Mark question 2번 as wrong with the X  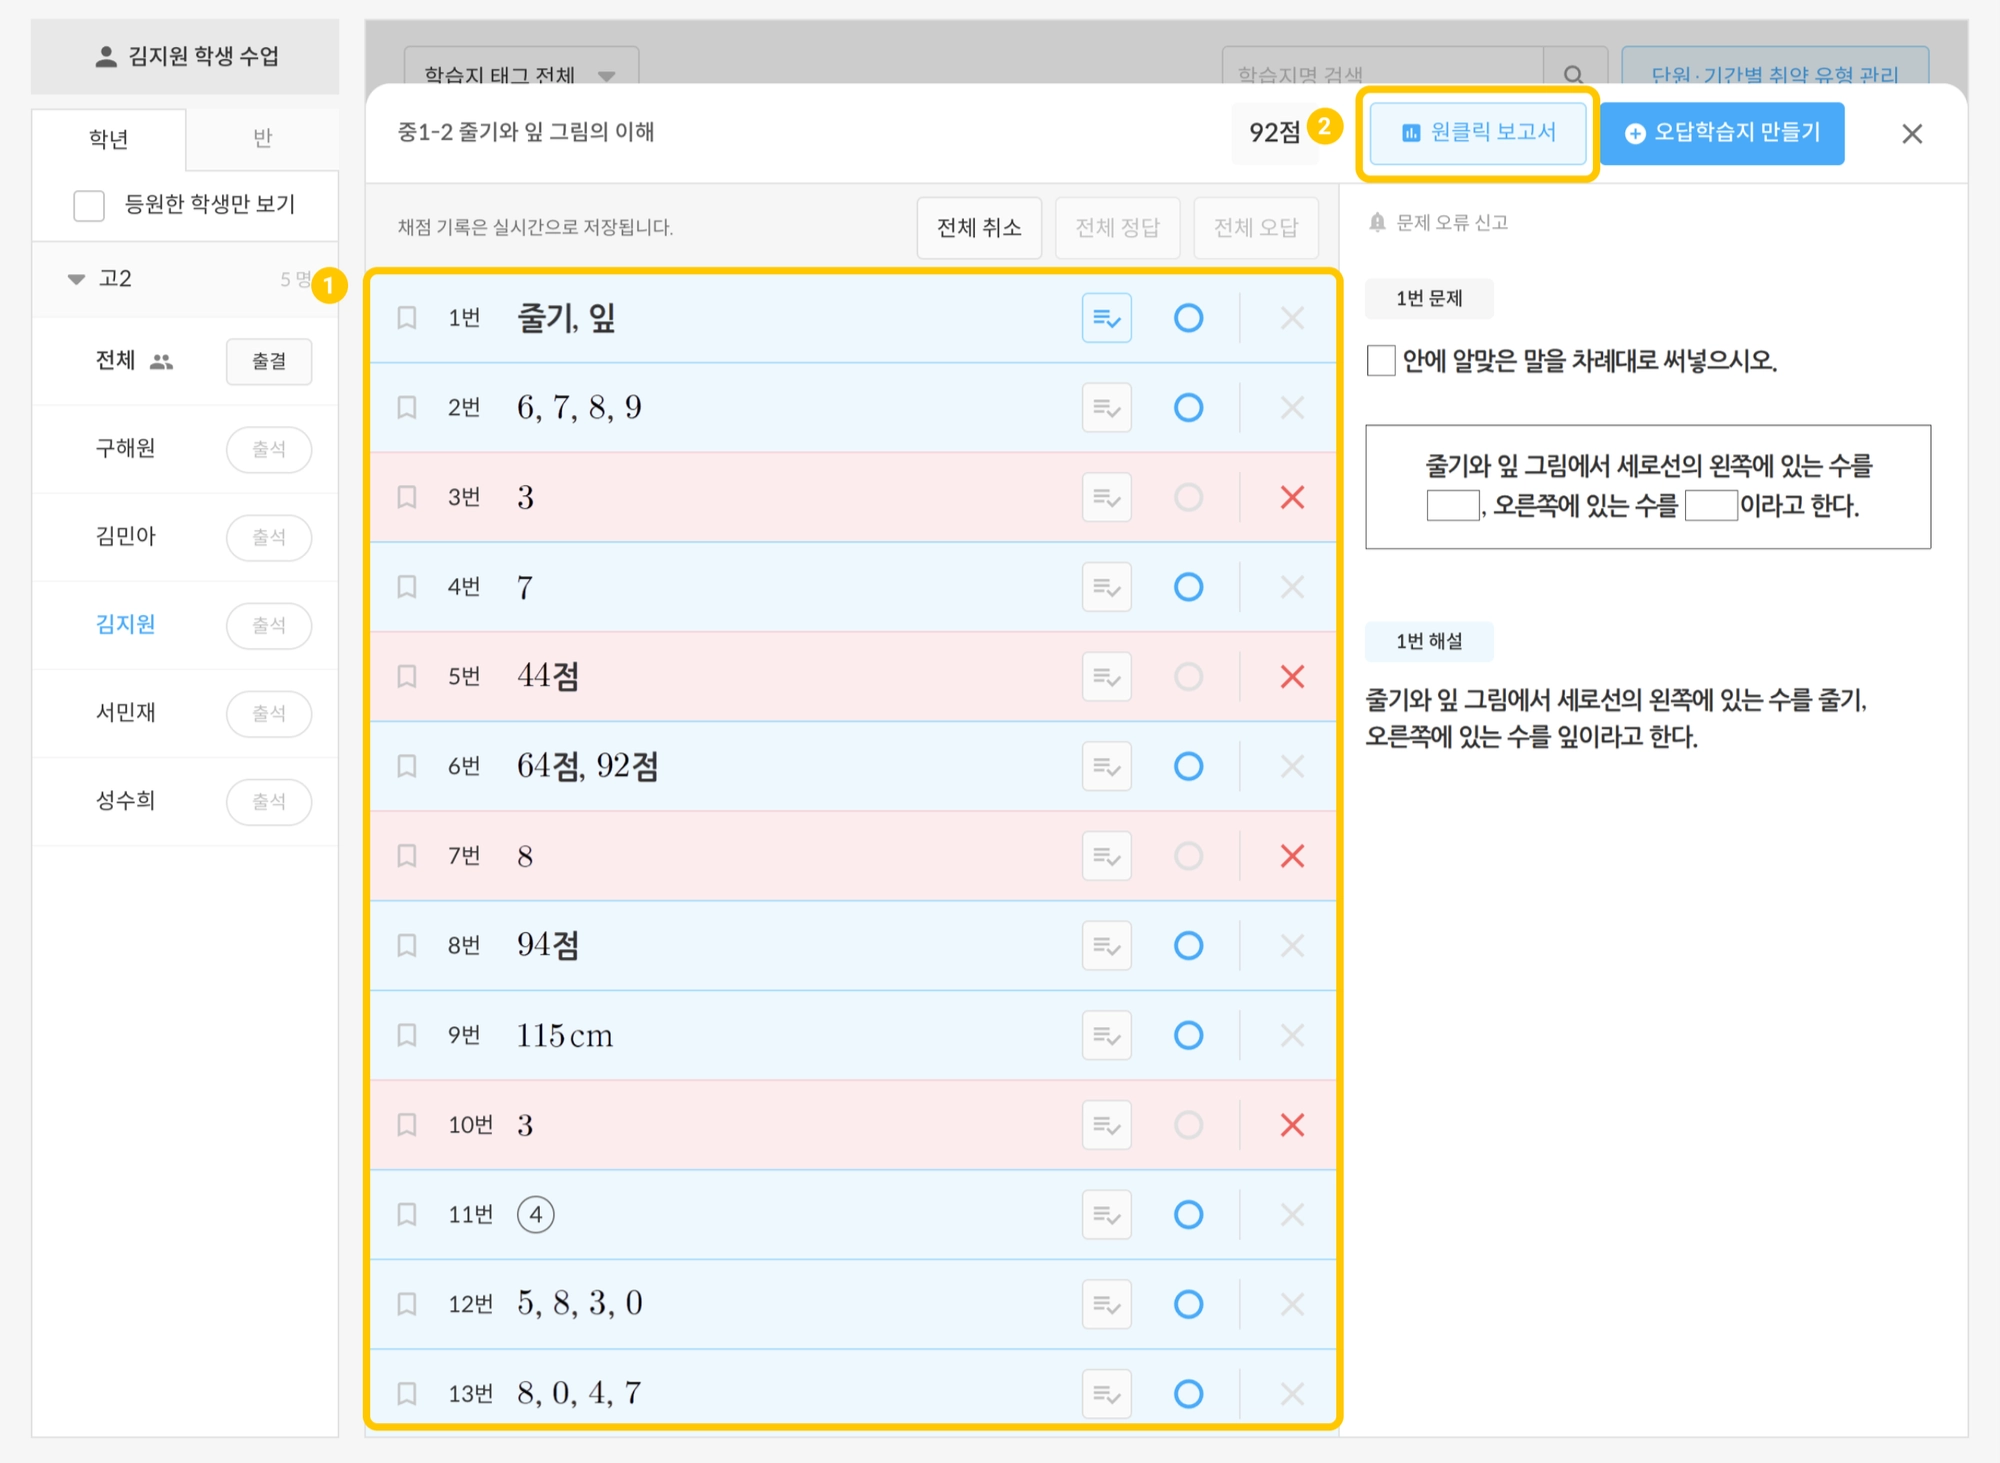tap(1292, 408)
